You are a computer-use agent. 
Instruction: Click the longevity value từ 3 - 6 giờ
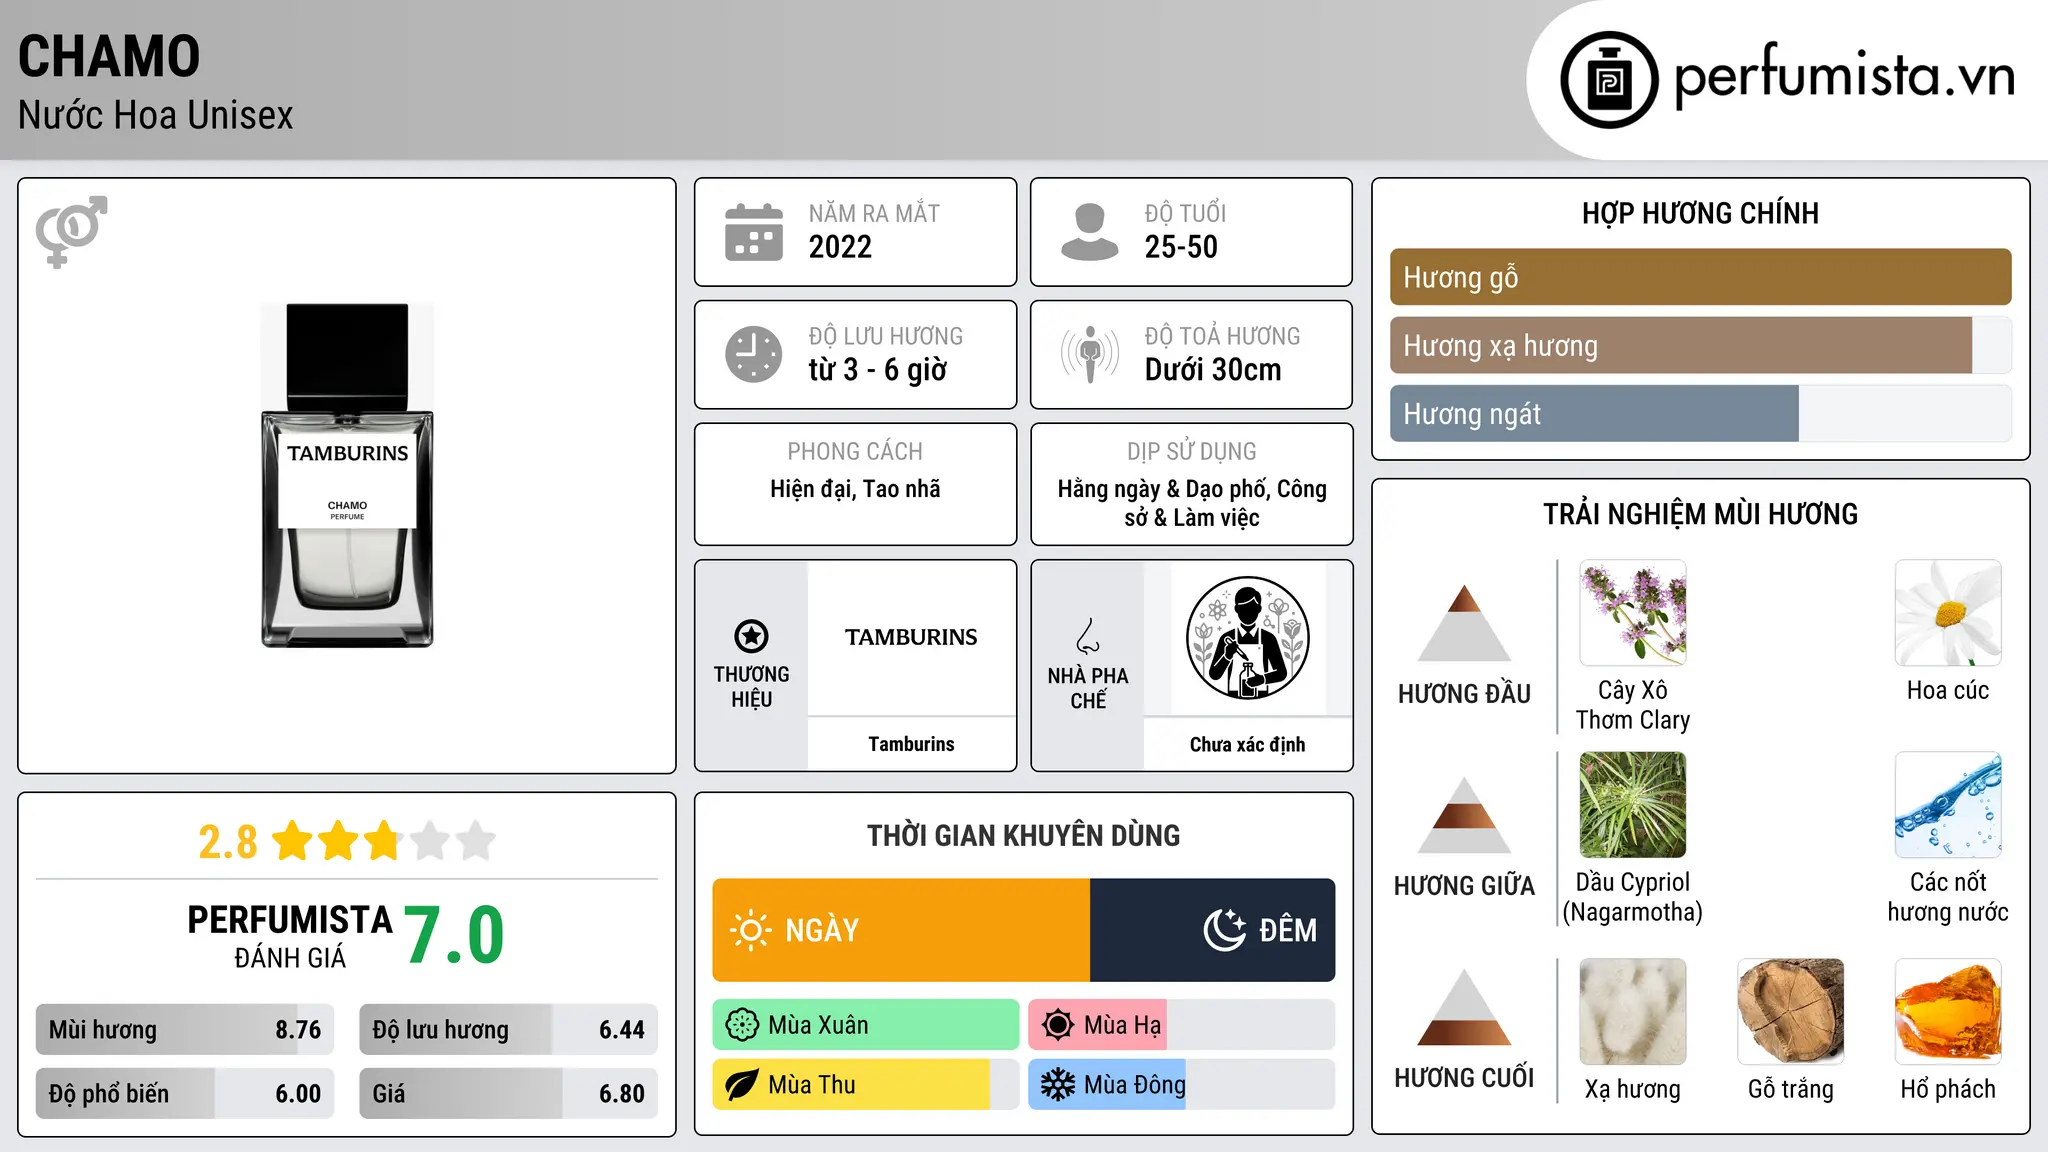(877, 370)
